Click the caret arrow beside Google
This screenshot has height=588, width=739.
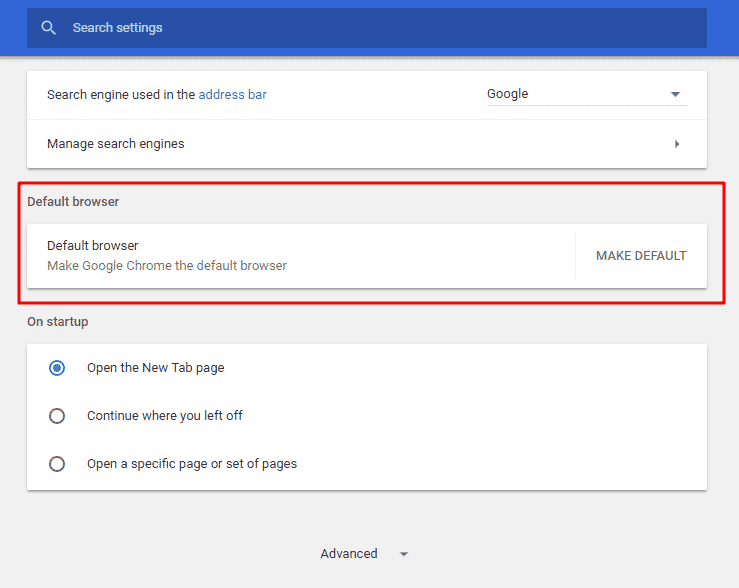pyautogui.click(x=676, y=94)
